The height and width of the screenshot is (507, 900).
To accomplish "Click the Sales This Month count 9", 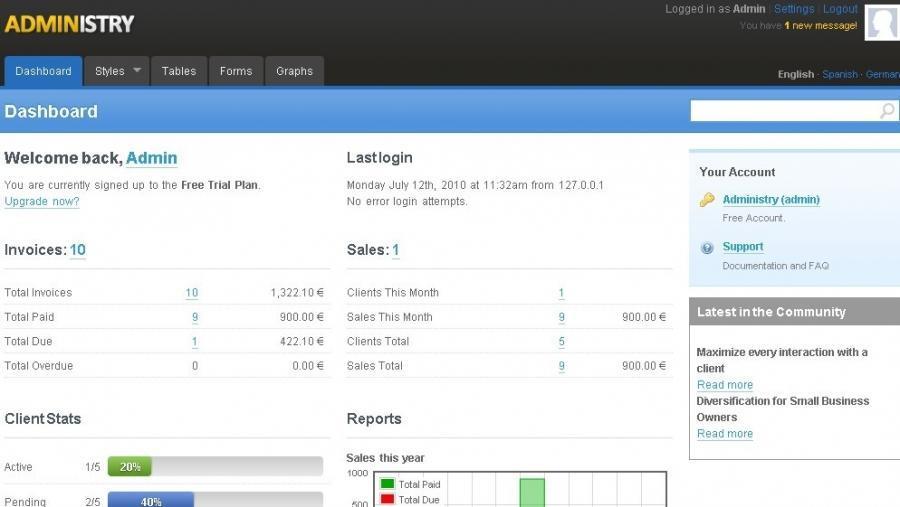I will [x=561, y=318].
